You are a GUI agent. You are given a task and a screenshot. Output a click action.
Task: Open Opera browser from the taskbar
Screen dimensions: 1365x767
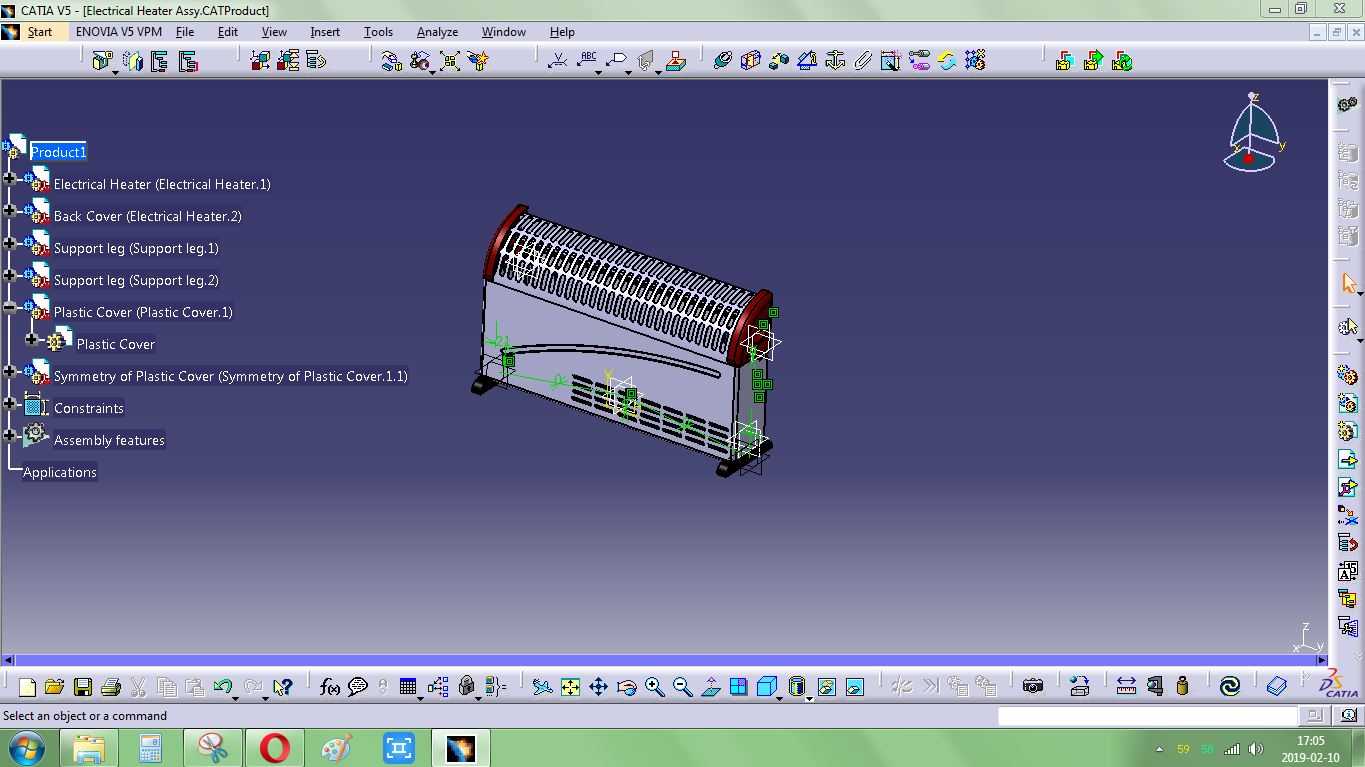(x=274, y=748)
